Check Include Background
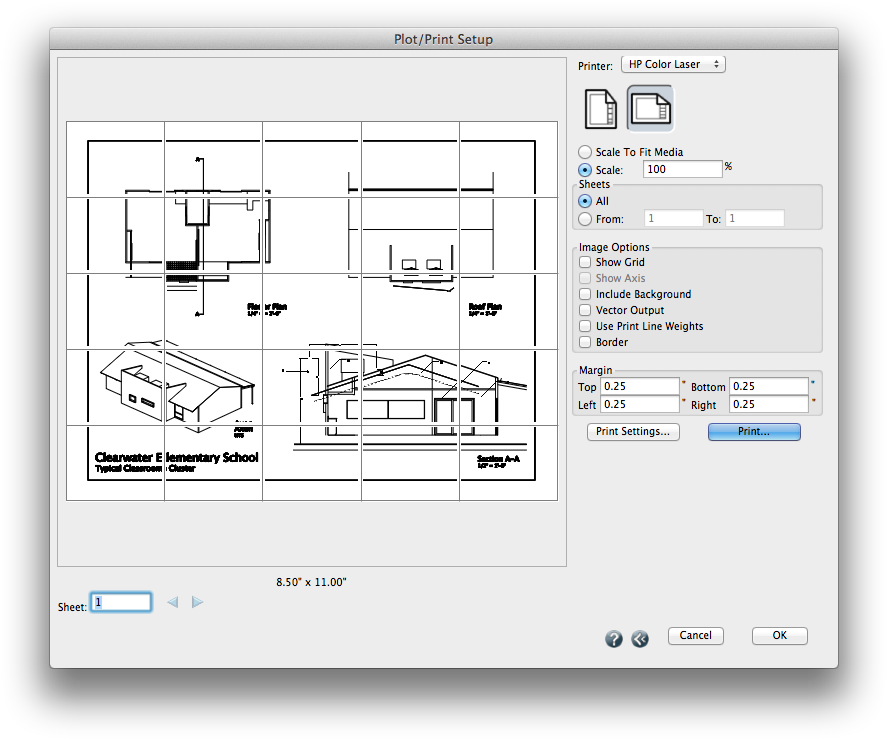The image size is (887, 739). pyautogui.click(x=584, y=294)
